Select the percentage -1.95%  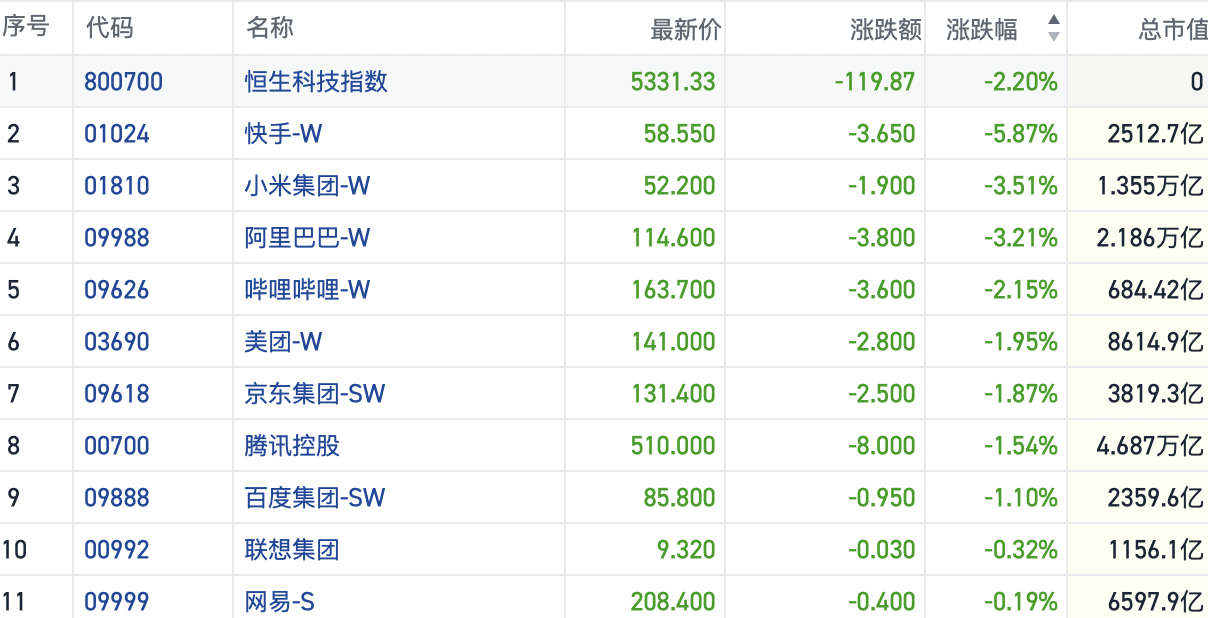tap(1019, 341)
